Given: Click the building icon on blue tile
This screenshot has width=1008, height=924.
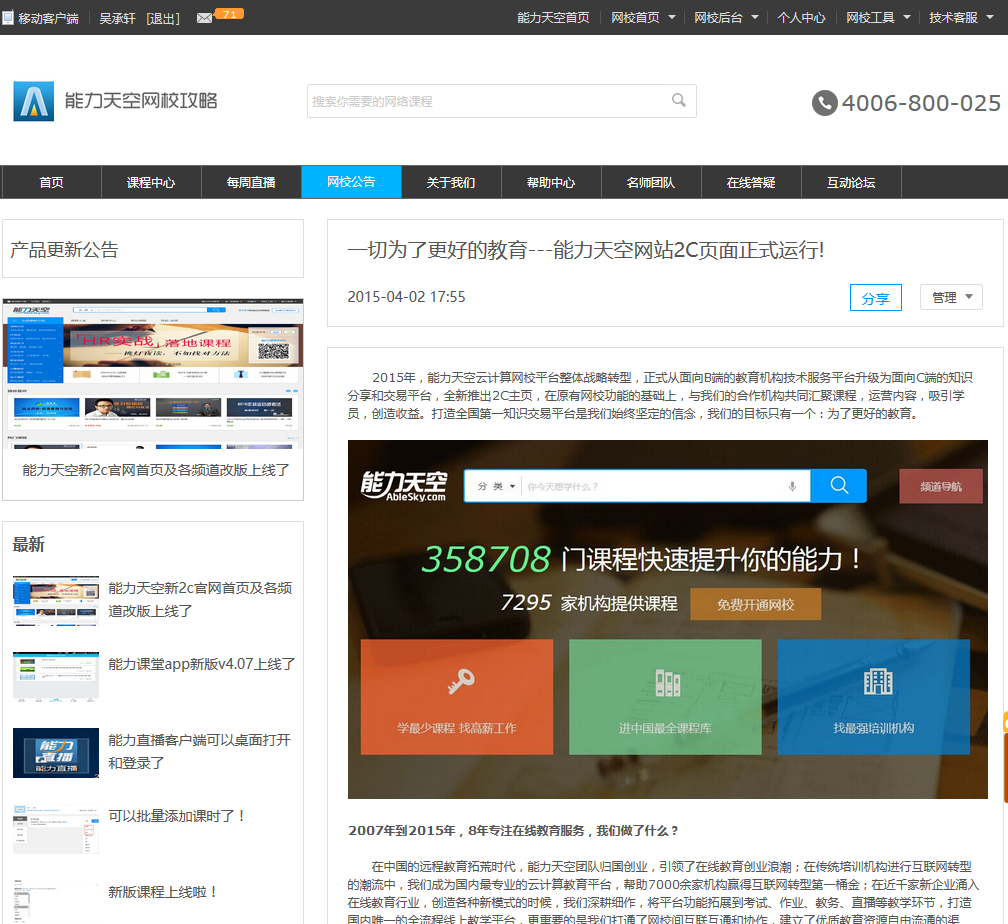Looking at the screenshot, I should 877,682.
